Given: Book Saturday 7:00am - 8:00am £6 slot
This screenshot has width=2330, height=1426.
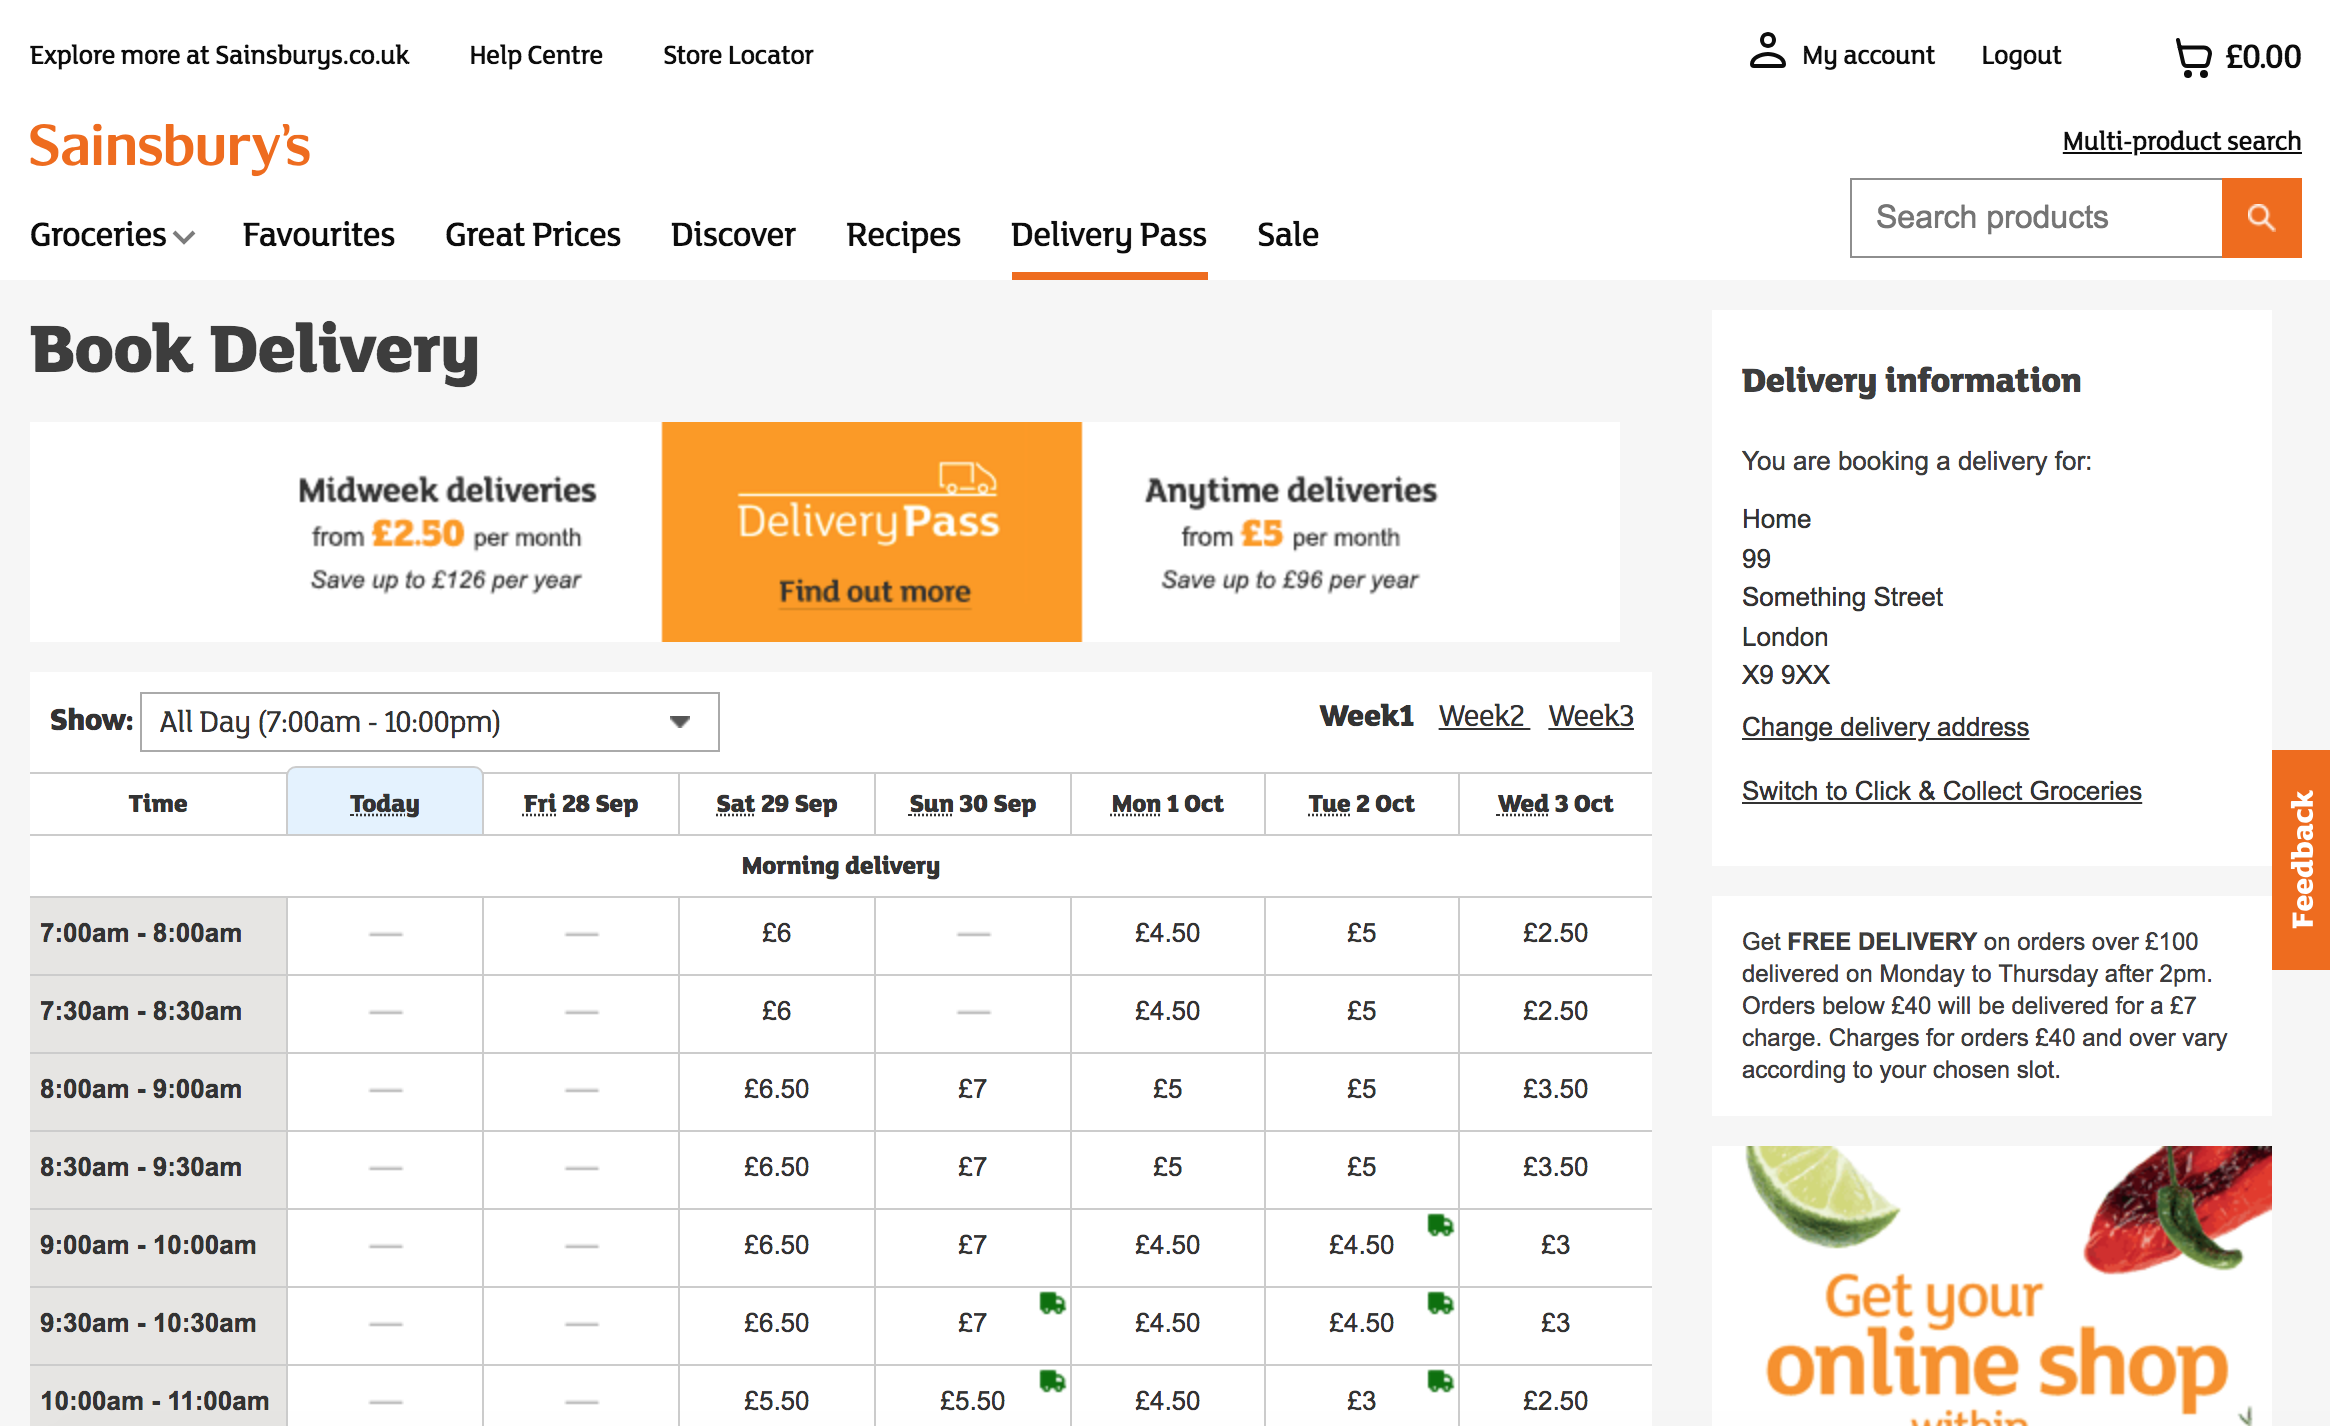Looking at the screenshot, I should (777, 933).
